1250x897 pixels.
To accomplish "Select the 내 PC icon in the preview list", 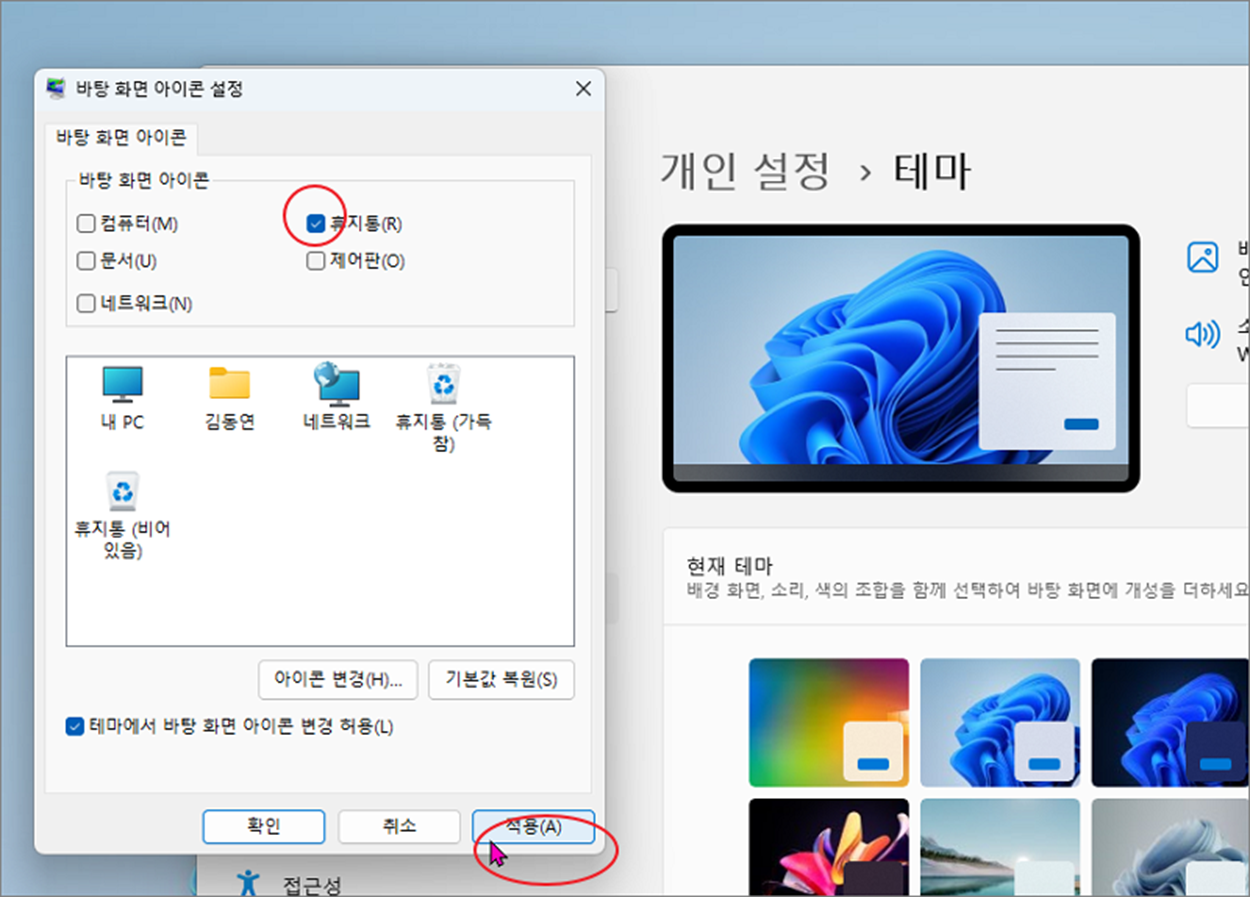I will 122,397.
